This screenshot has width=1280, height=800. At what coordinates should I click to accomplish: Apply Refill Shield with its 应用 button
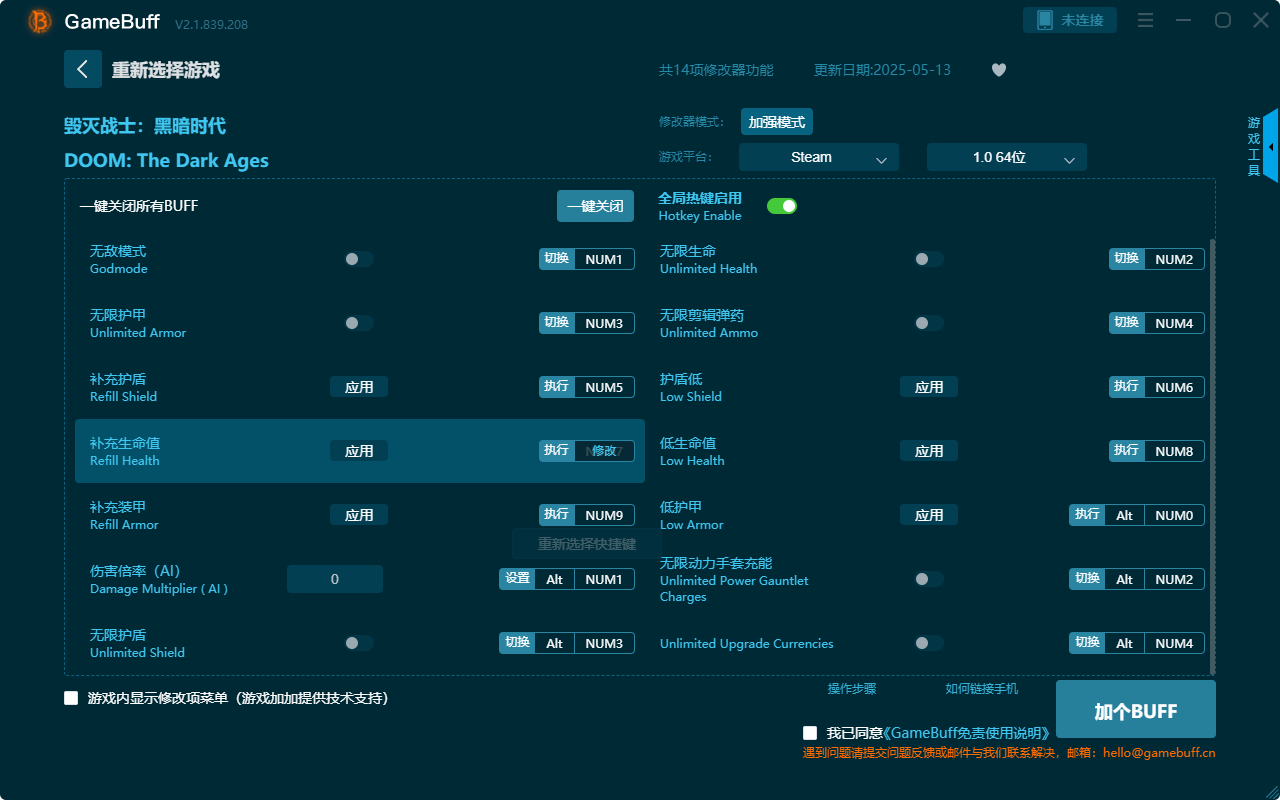(358, 386)
